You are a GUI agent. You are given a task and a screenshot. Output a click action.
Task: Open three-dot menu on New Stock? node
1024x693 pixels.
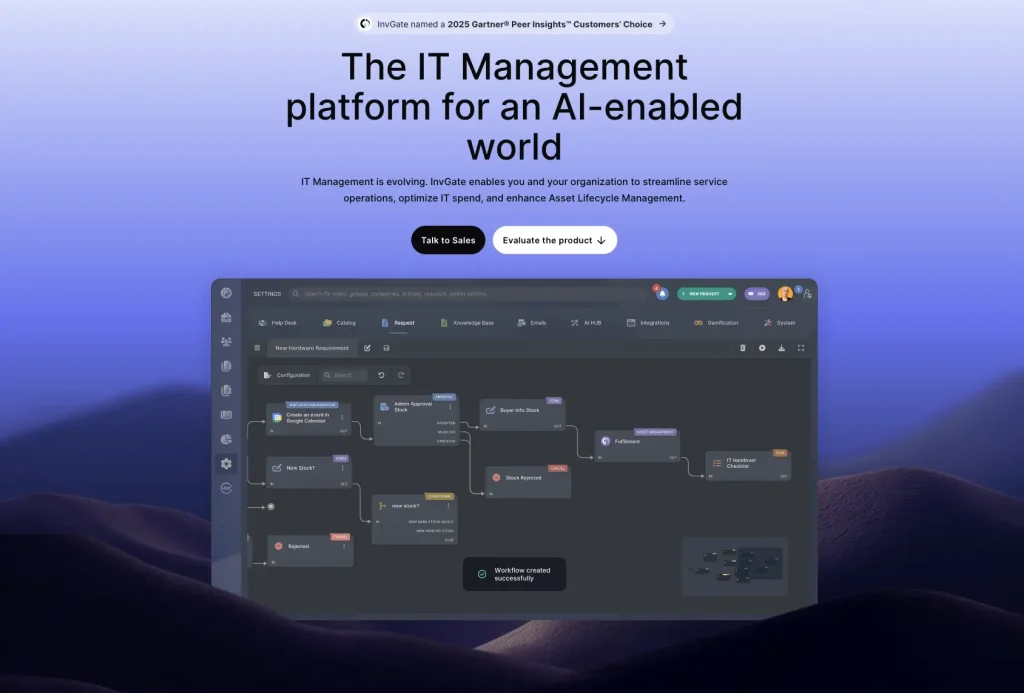point(342,468)
